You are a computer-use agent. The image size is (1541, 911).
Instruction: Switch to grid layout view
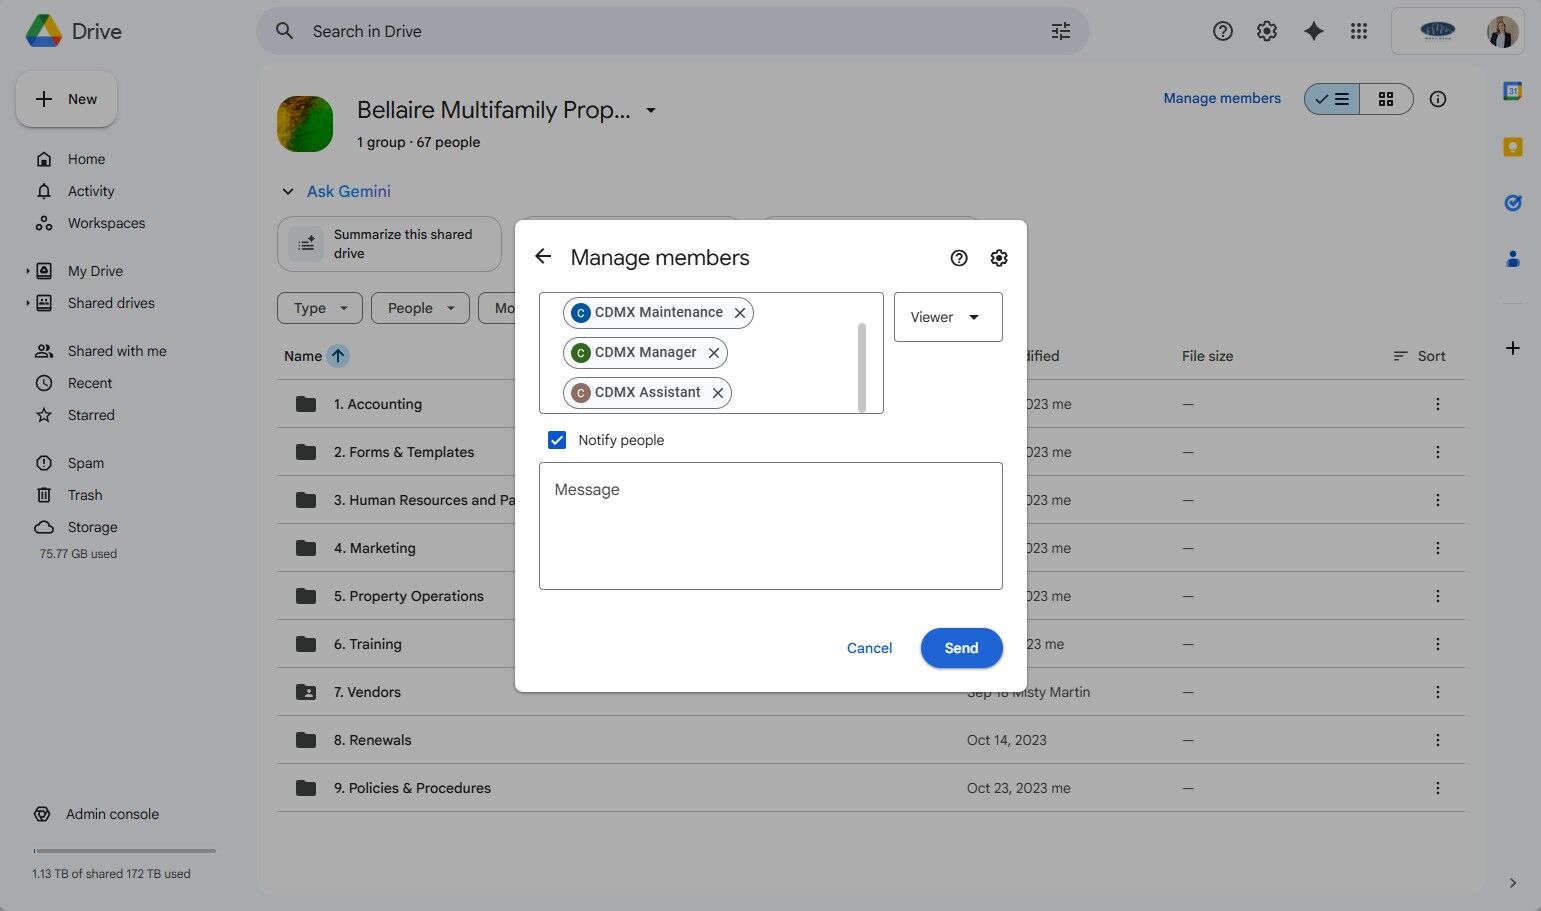point(1385,99)
